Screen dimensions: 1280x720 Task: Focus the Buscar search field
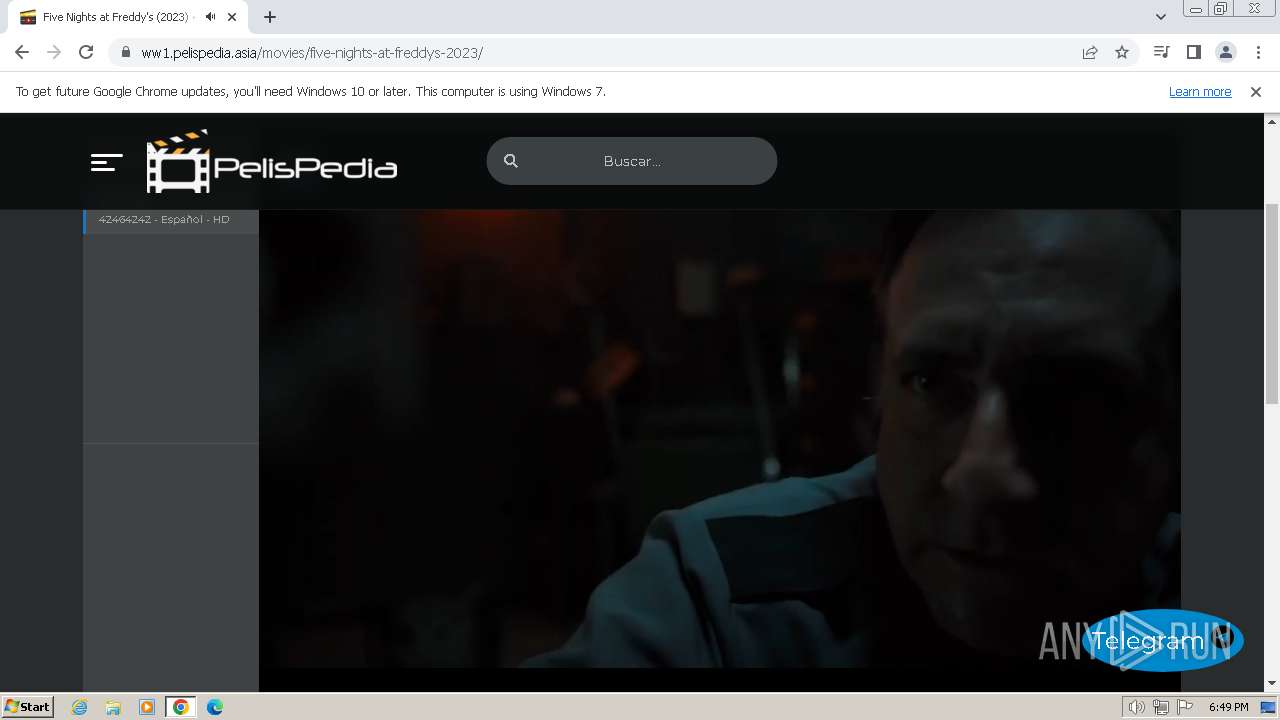631,161
